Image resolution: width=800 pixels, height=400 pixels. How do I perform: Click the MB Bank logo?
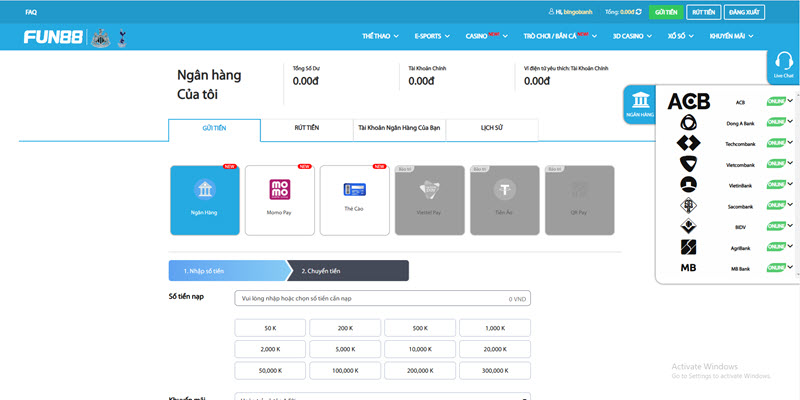coord(688,268)
